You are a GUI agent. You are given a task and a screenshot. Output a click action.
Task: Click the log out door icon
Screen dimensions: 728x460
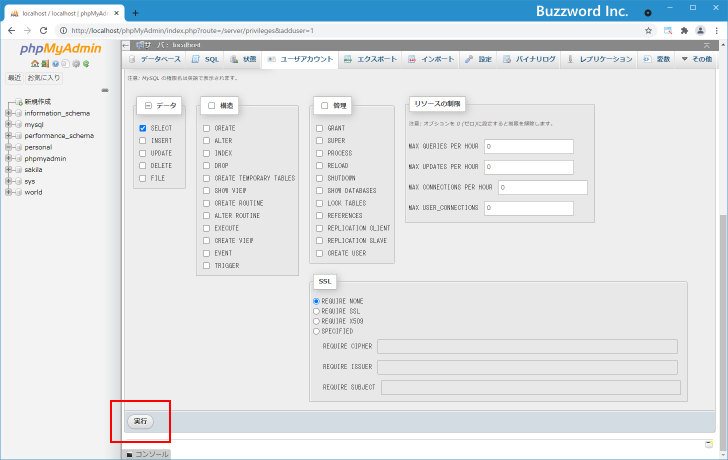pos(45,64)
